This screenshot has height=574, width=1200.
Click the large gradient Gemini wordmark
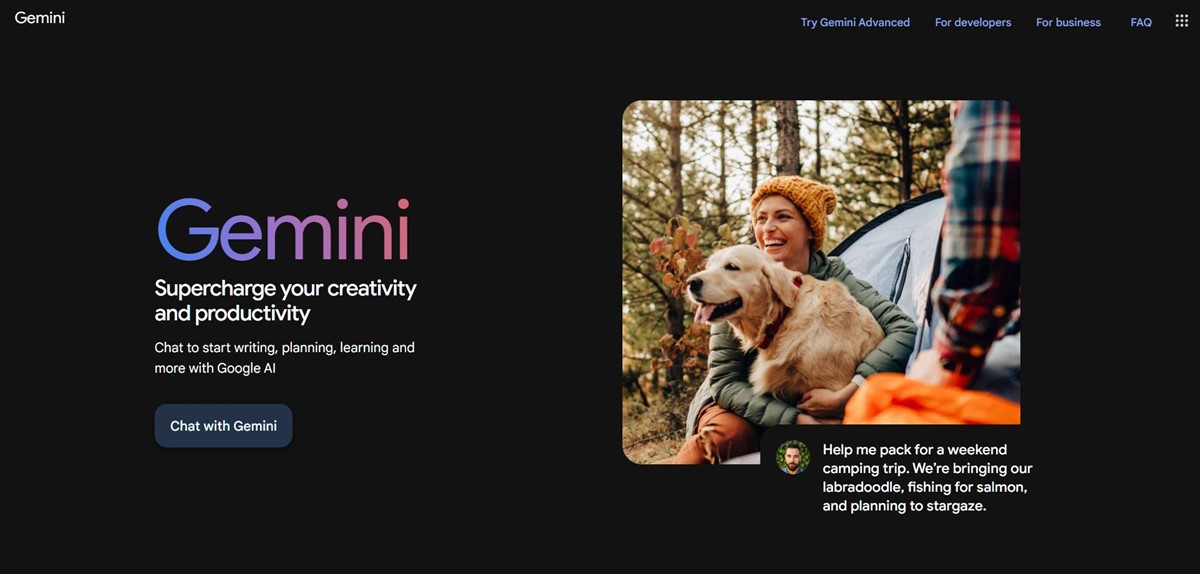pyautogui.click(x=284, y=231)
